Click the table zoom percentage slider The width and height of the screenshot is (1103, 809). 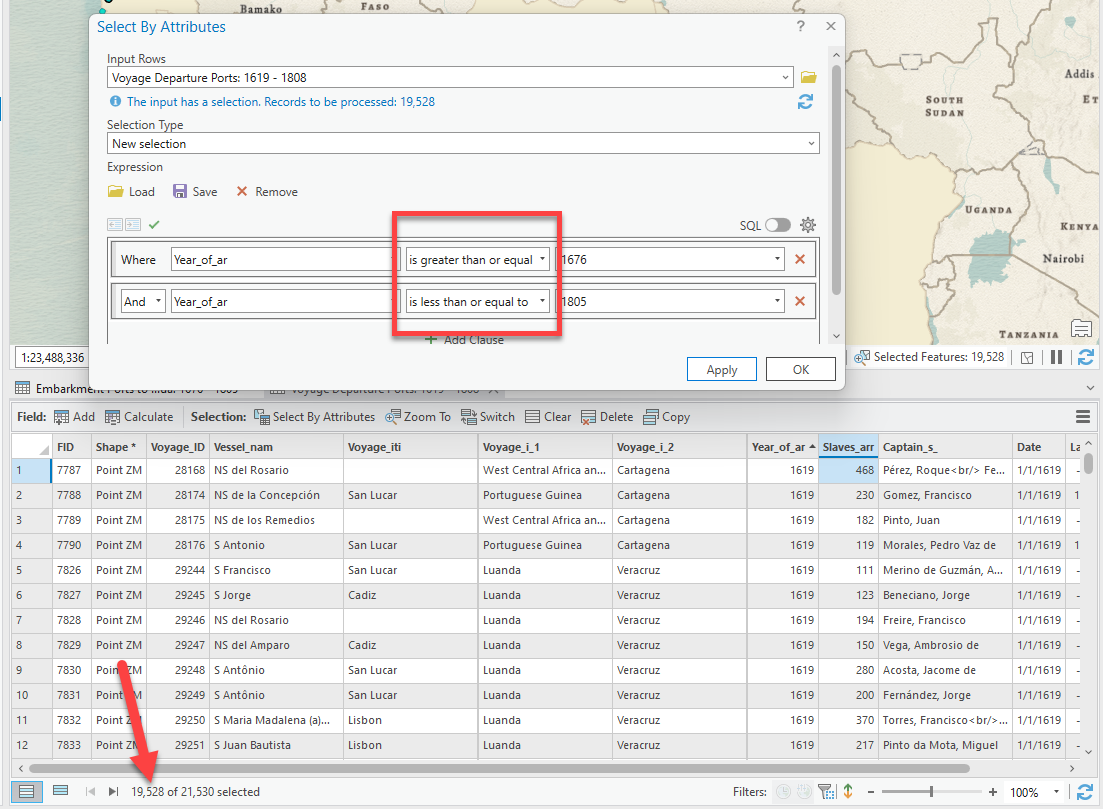(931, 792)
